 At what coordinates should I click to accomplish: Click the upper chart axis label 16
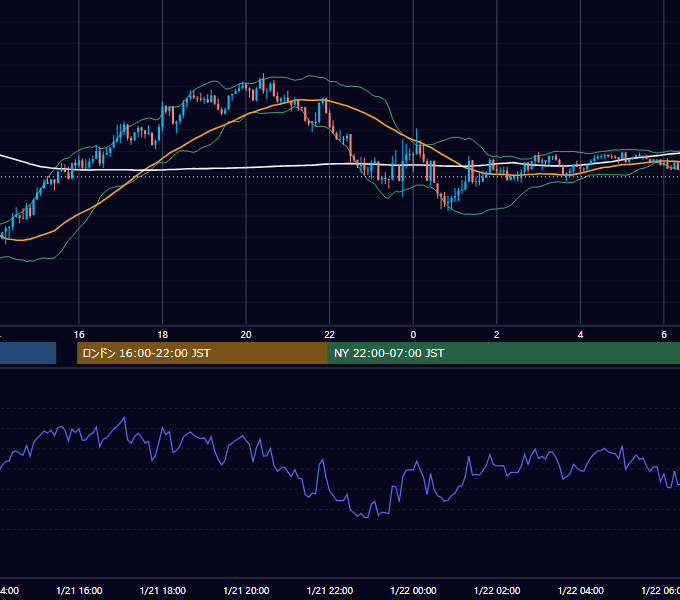click(79, 335)
